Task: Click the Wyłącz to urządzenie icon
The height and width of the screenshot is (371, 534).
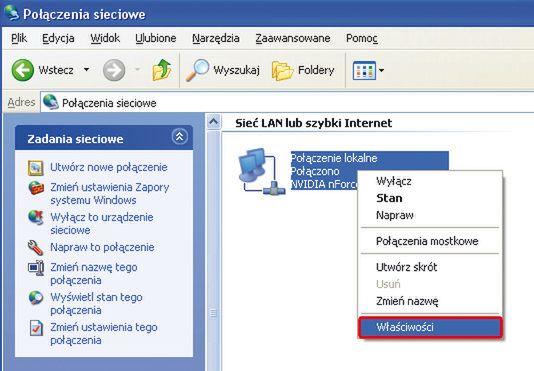Action: coord(36,218)
